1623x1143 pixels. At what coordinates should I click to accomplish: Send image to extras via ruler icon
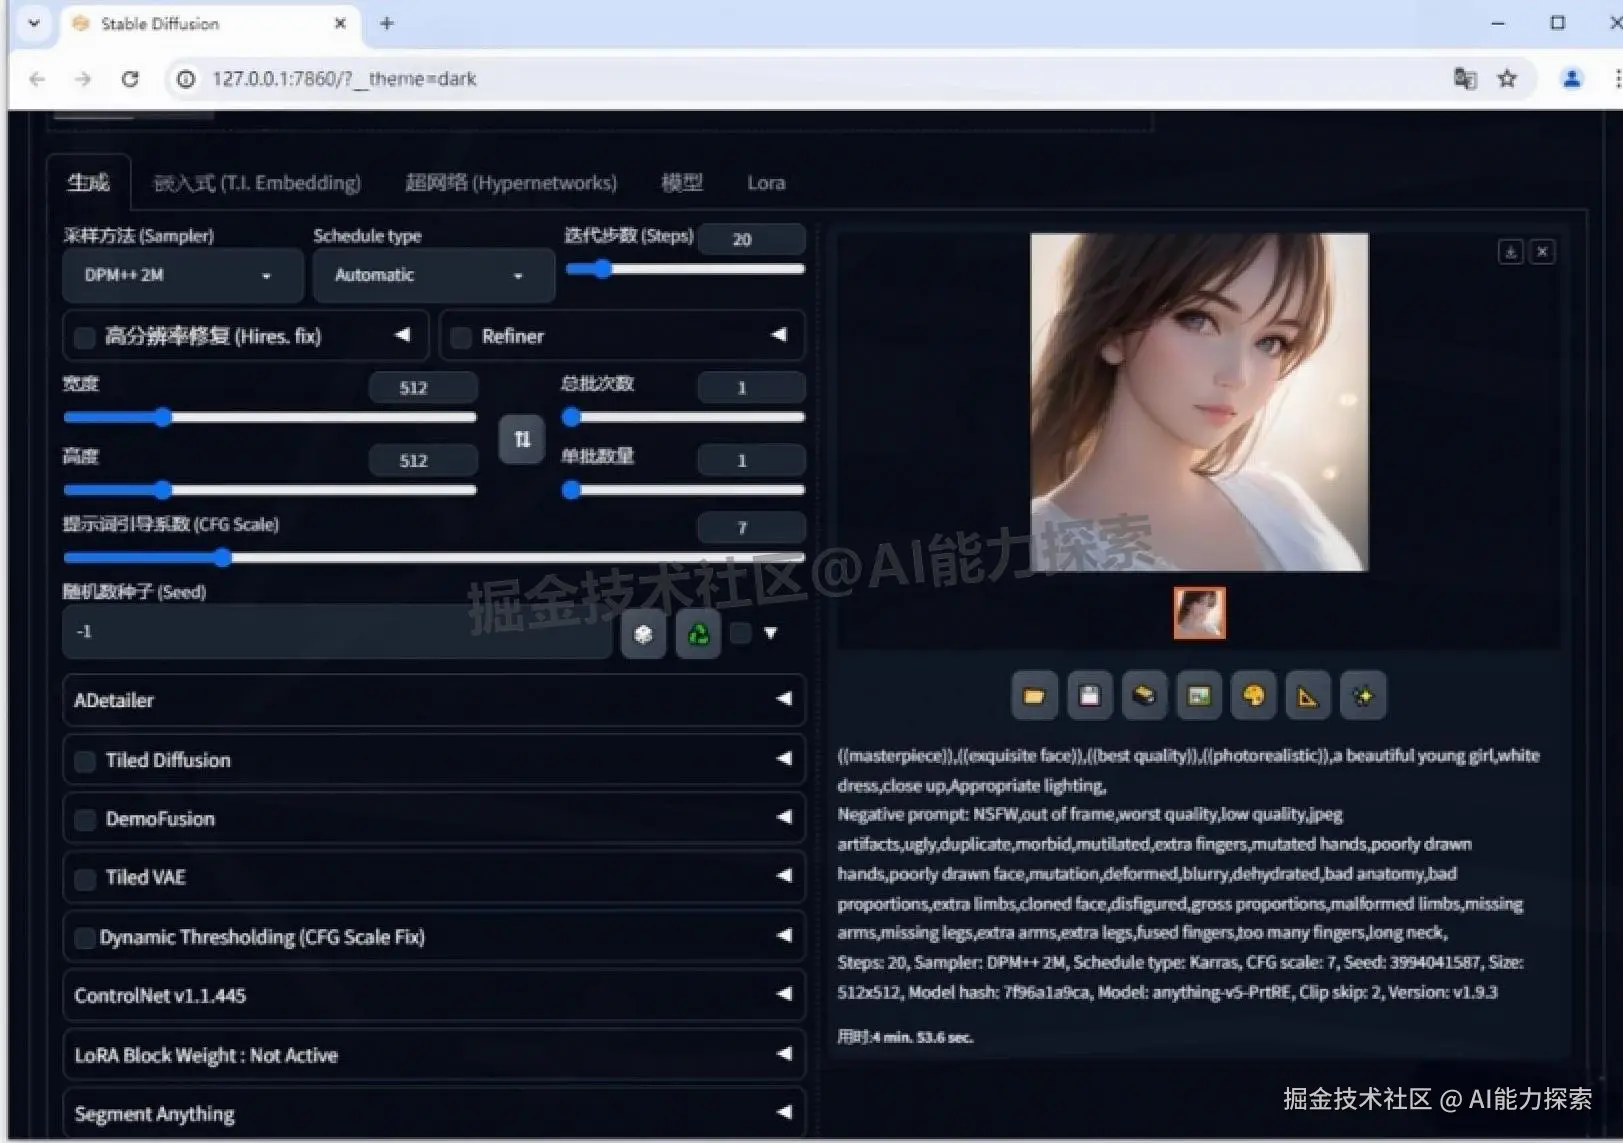point(1308,695)
